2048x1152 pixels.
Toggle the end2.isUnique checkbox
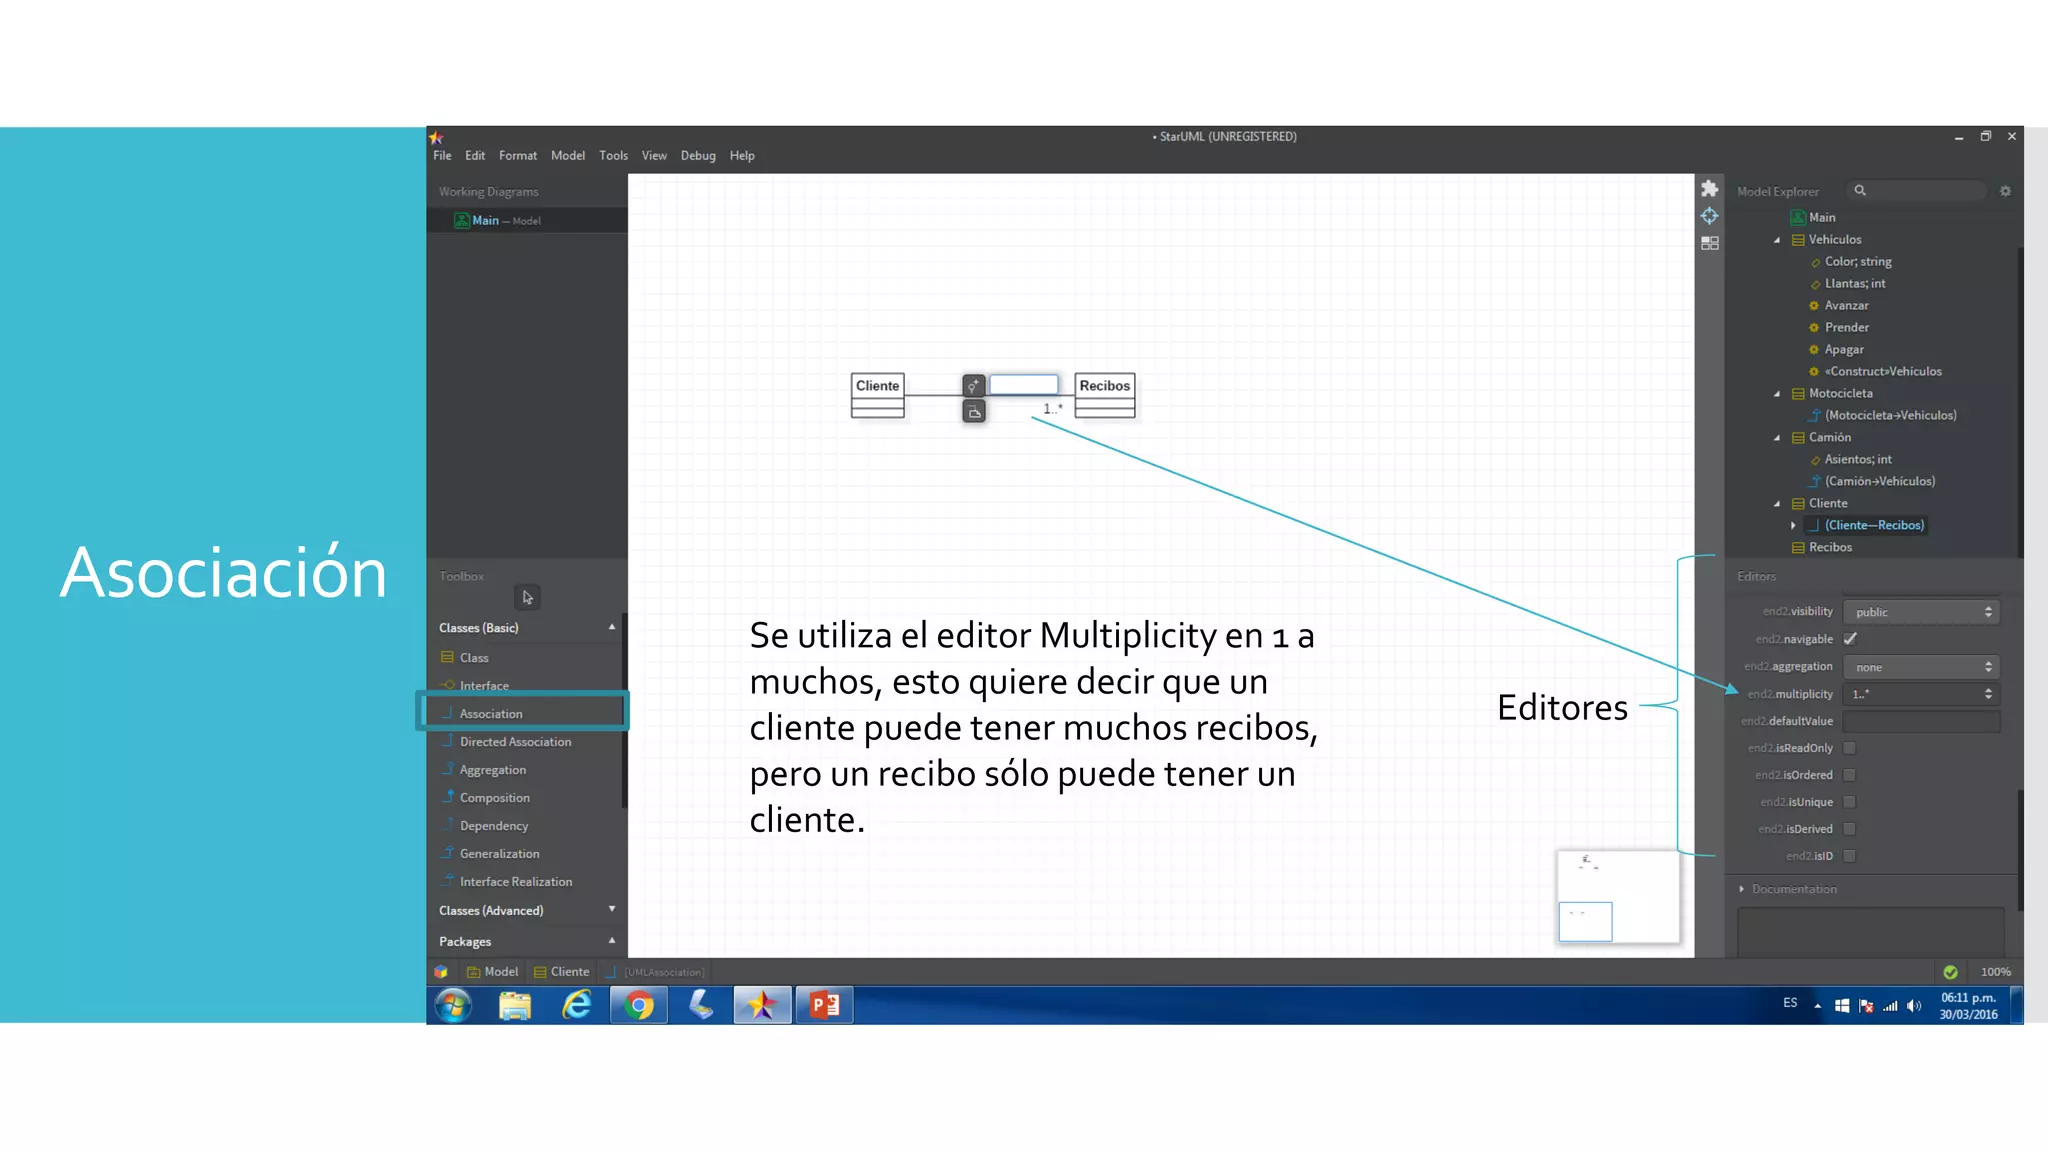1850,802
